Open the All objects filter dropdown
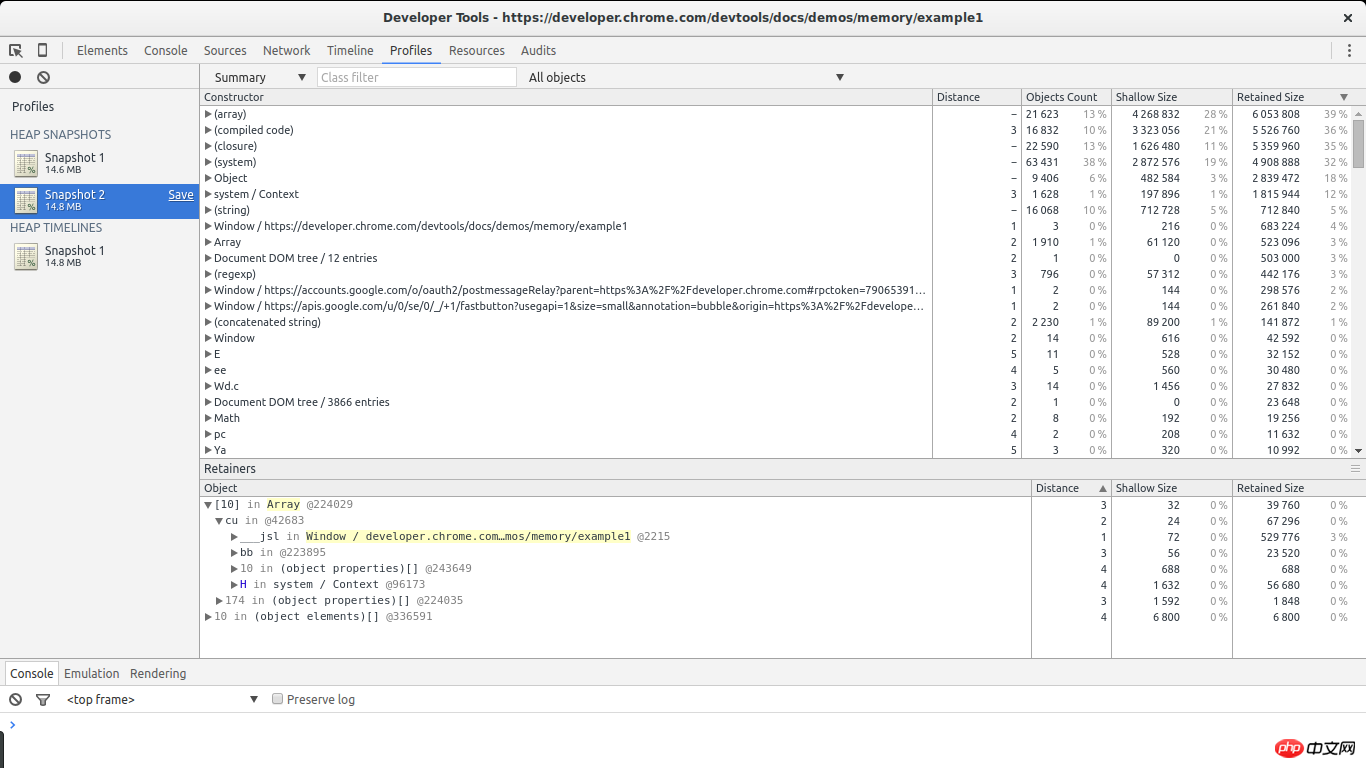1366x768 pixels. point(687,77)
